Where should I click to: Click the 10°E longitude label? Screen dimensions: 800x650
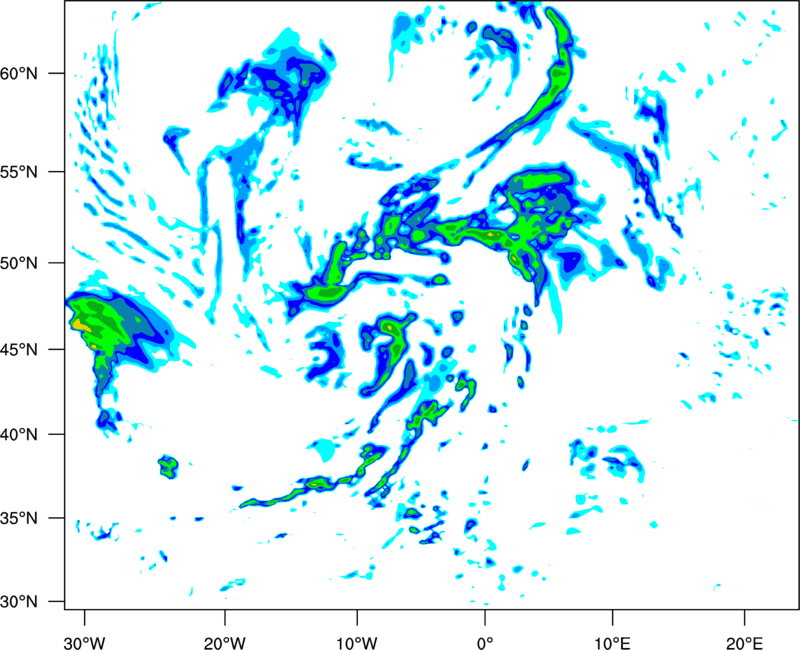(612, 643)
